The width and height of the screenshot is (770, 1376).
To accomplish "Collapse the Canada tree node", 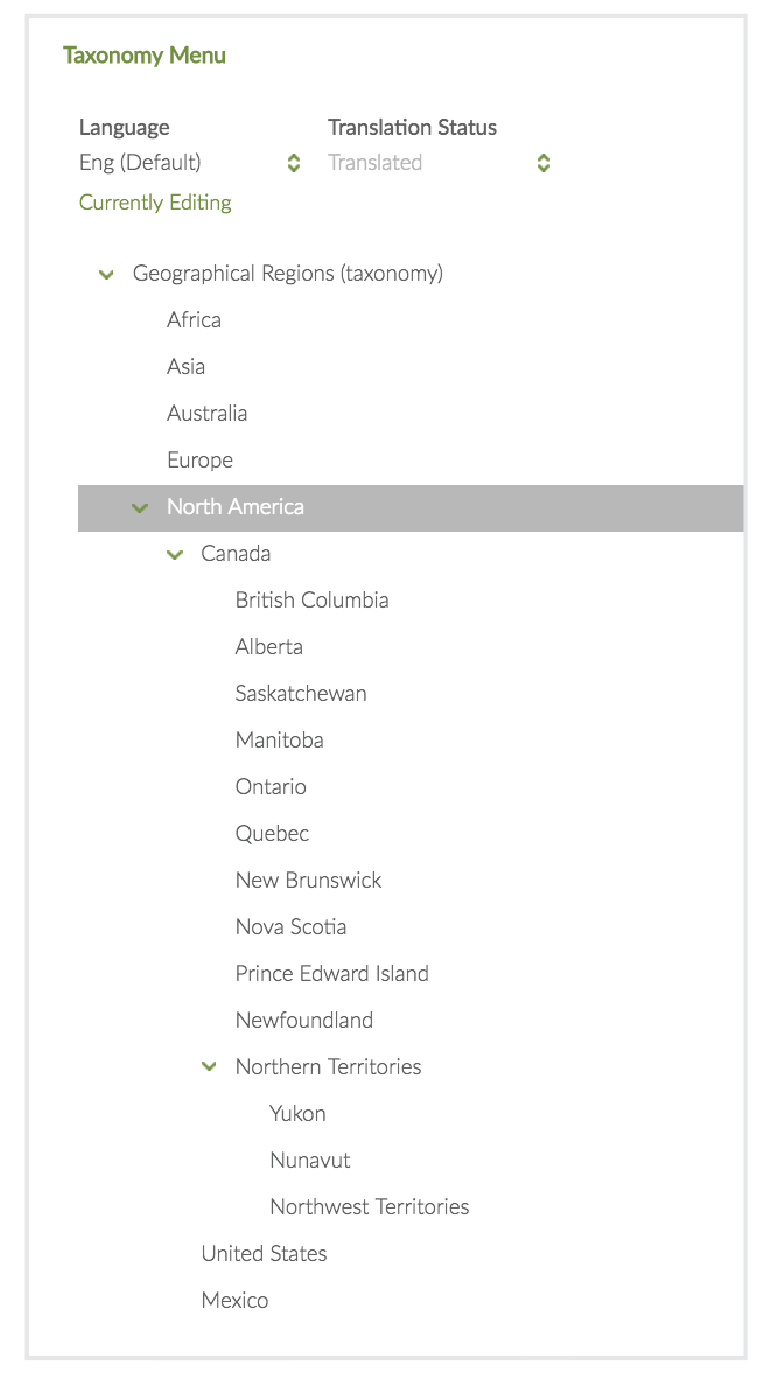I will click(x=175, y=554).
